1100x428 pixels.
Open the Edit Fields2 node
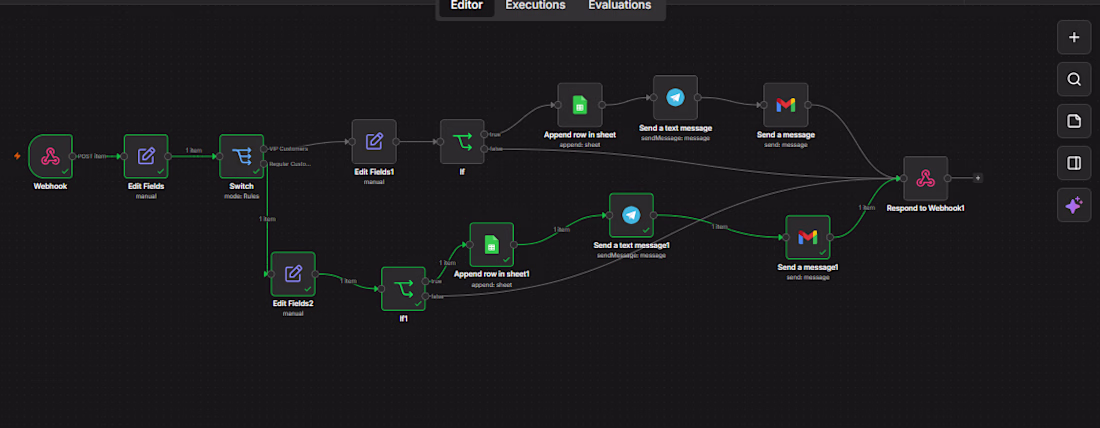[293, 274]
